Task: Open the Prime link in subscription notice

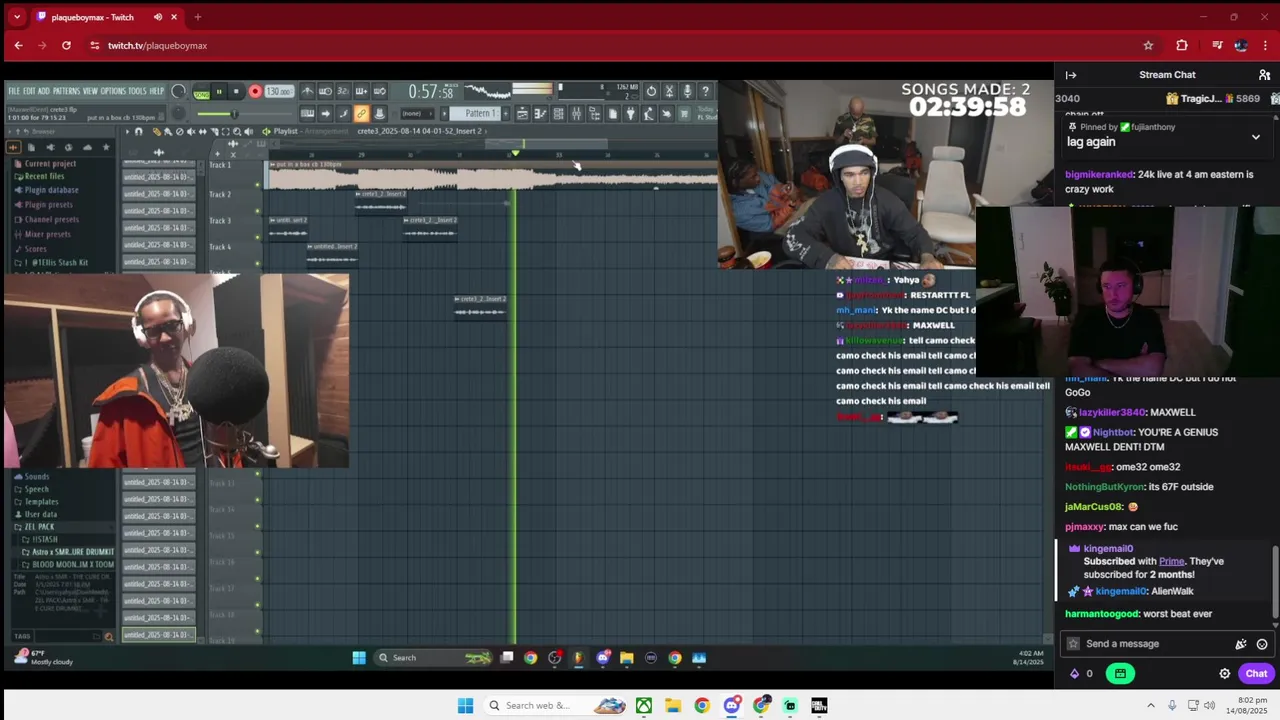Action: (1171, 562)
